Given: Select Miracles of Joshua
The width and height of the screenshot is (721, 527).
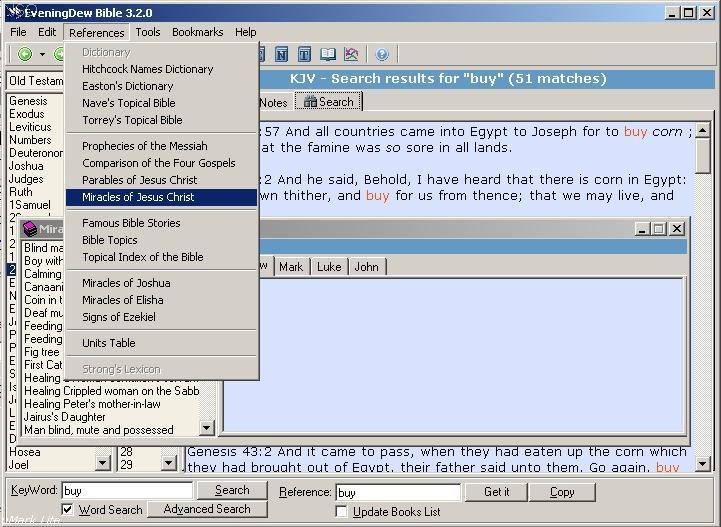Looking at the screenshot, I should click(x=161, y=283).
